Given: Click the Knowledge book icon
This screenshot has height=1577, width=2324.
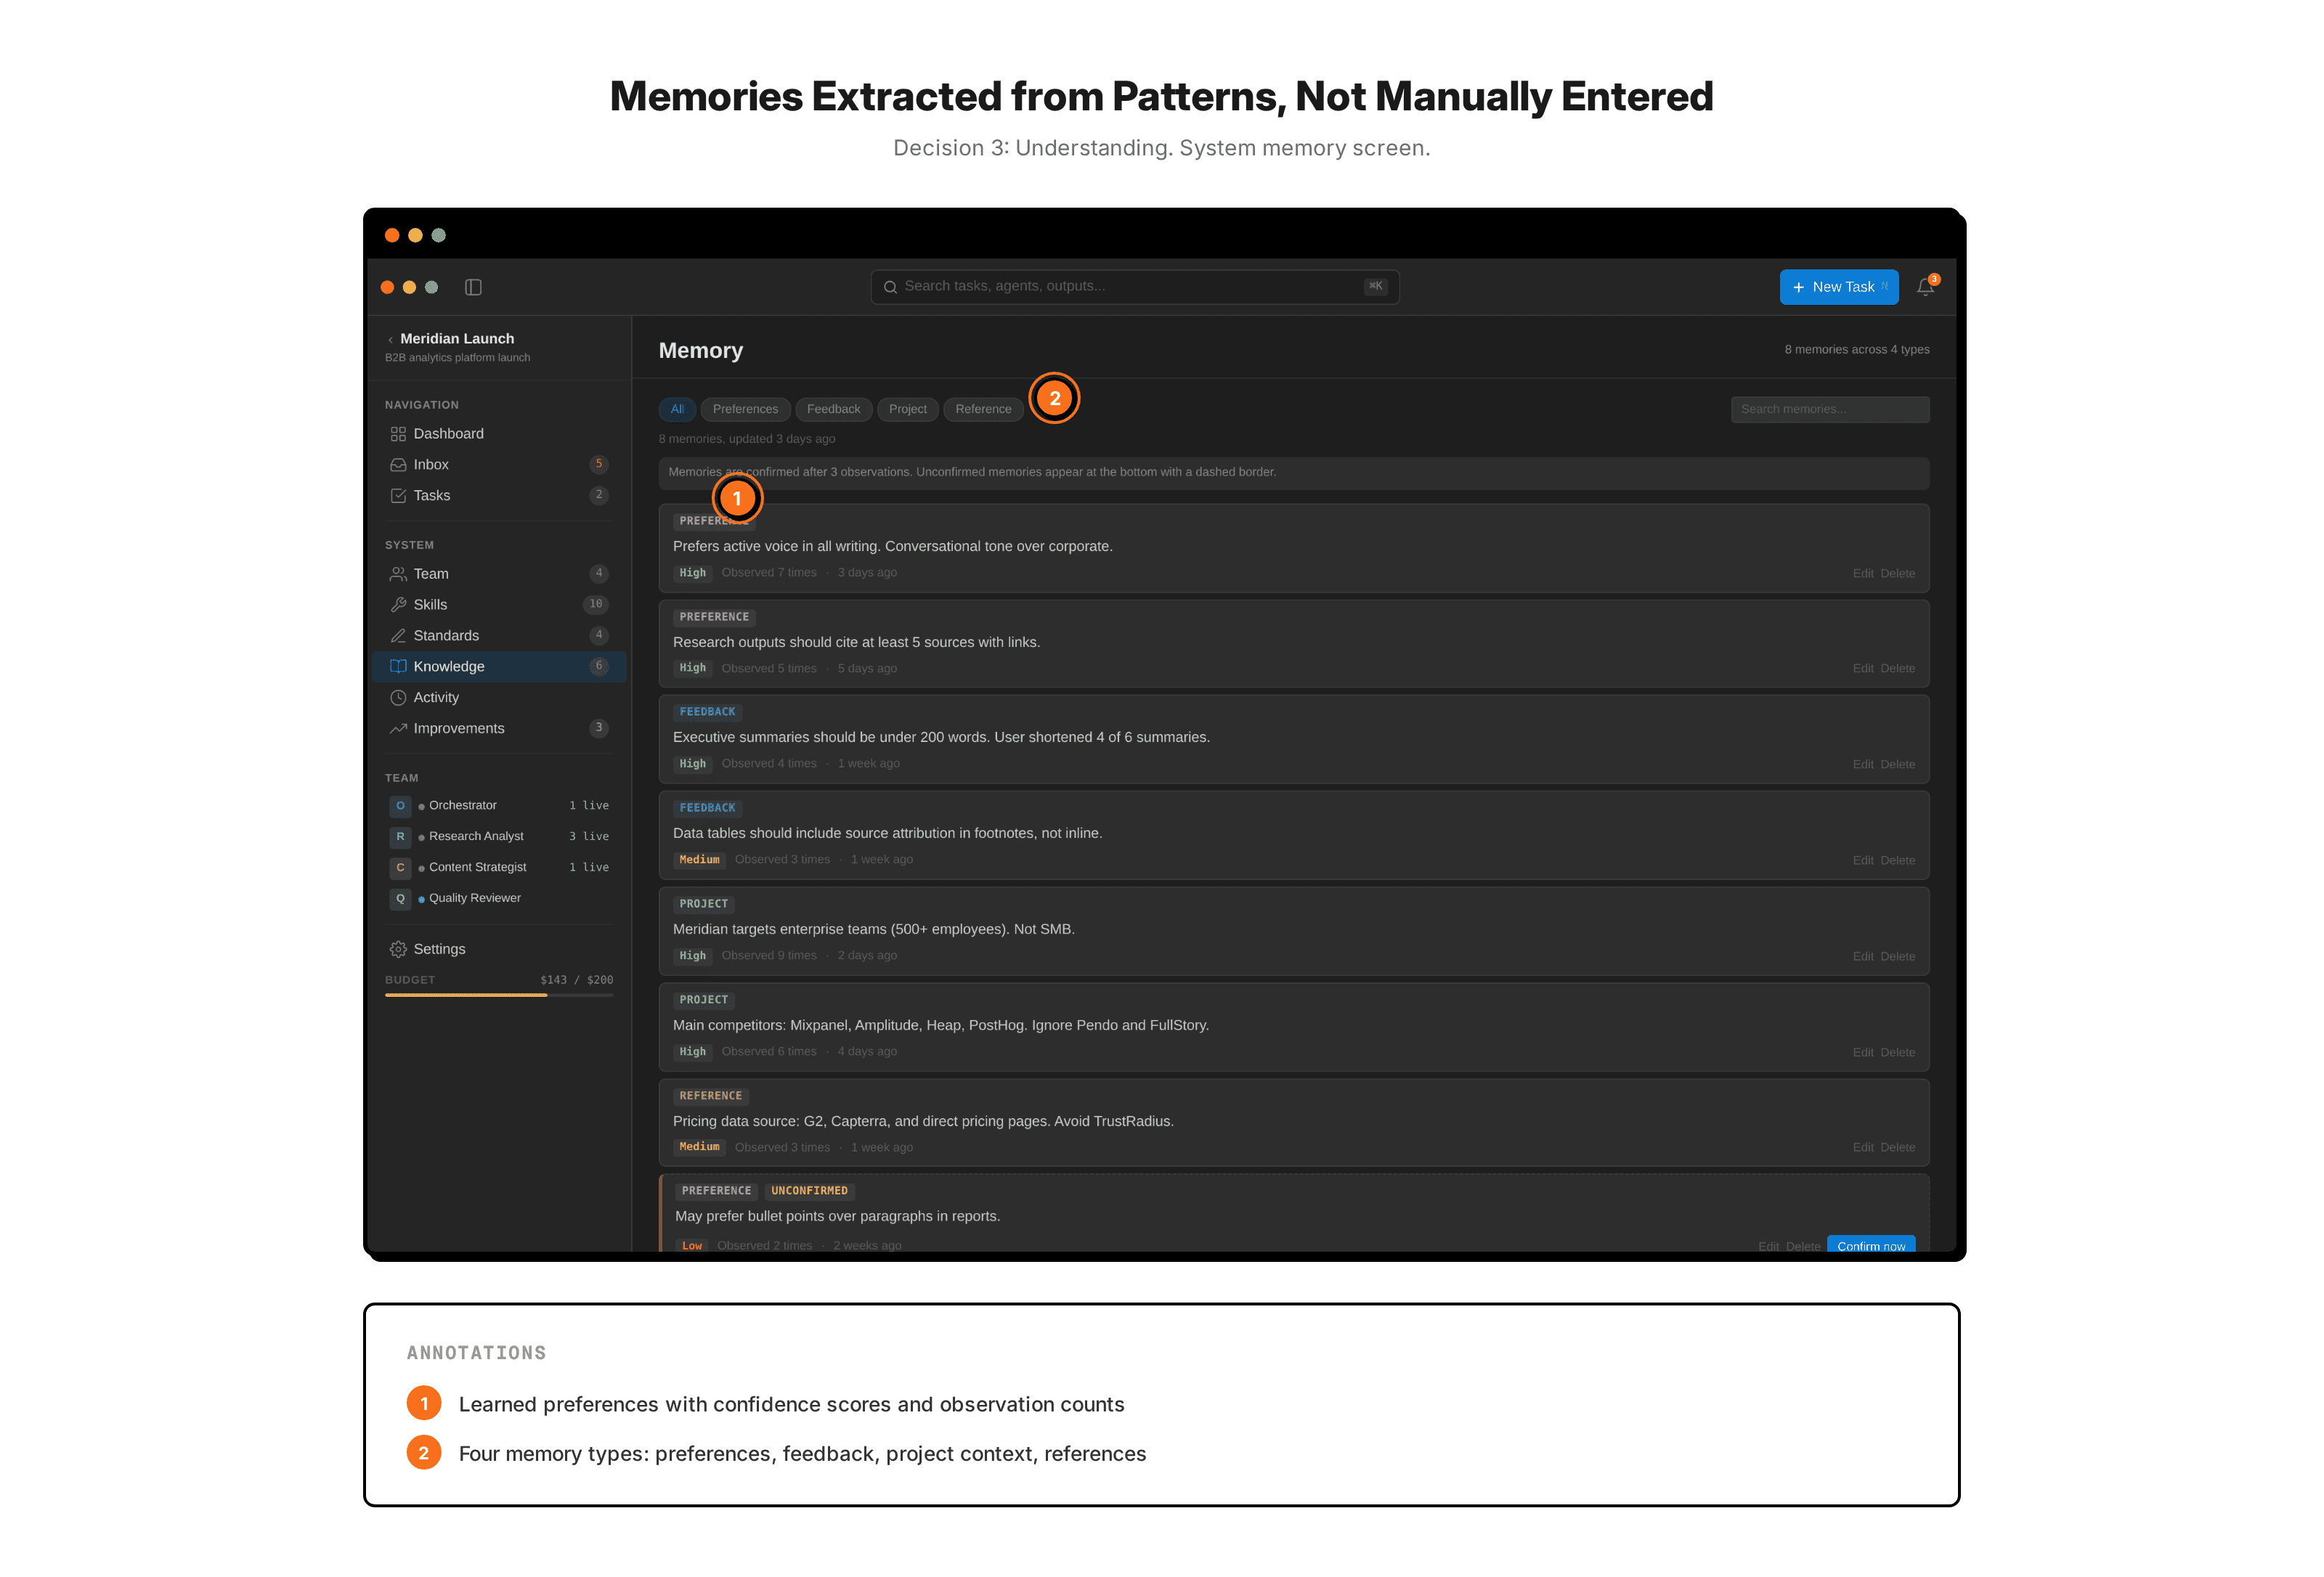Looking at the screenshot, I should pyautogui.click(x=398, y=667).
